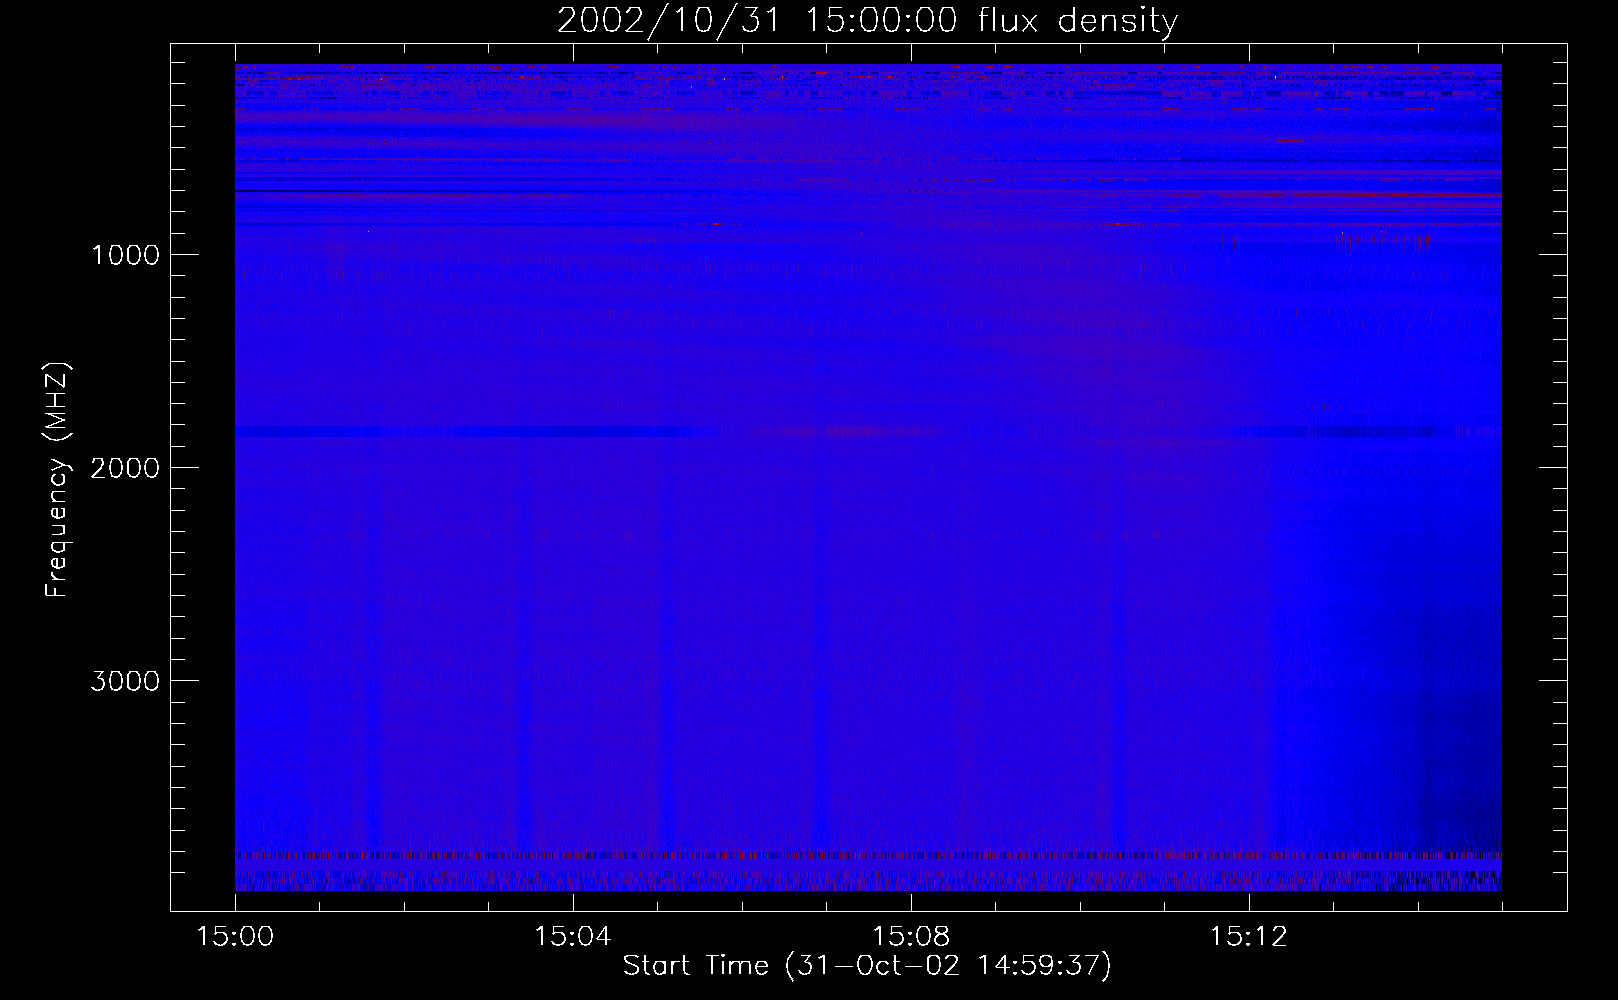Click the 3000 frequency tick label

[x=125, y=681]
